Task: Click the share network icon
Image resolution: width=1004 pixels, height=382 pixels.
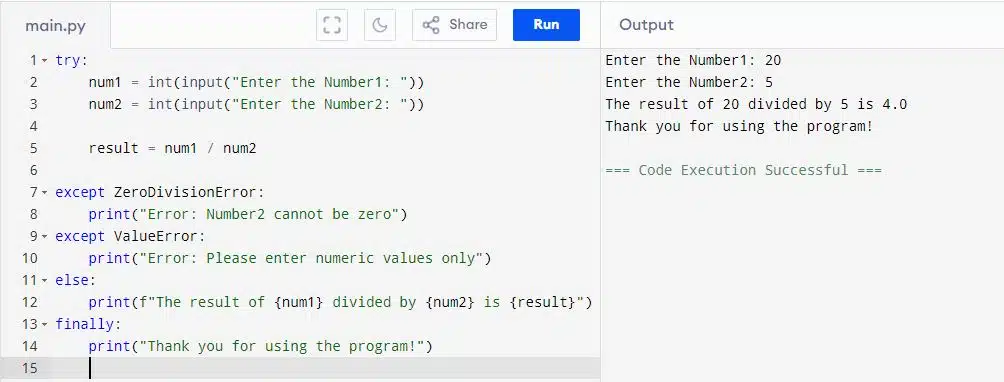Action: point(431,25)
